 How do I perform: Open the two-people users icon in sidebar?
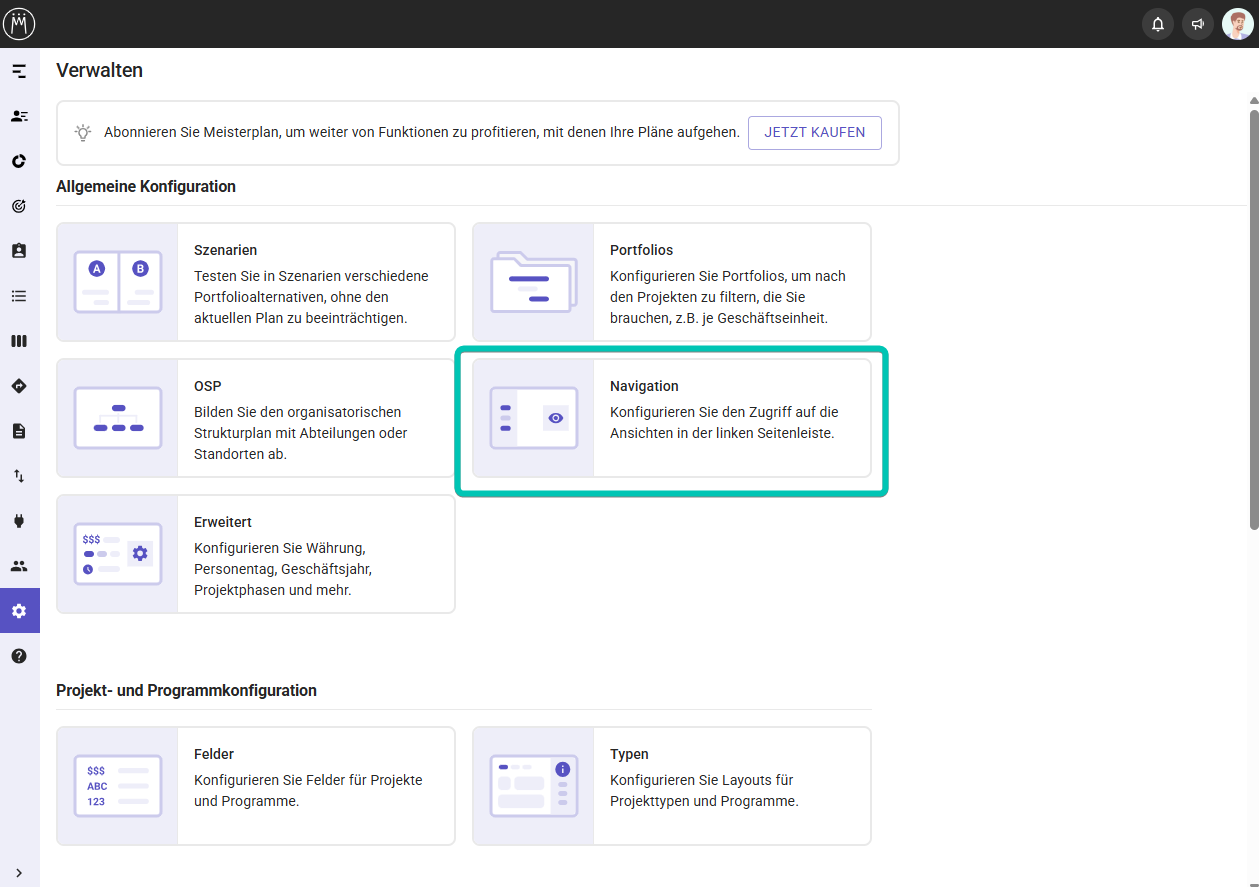click(19, 566)
